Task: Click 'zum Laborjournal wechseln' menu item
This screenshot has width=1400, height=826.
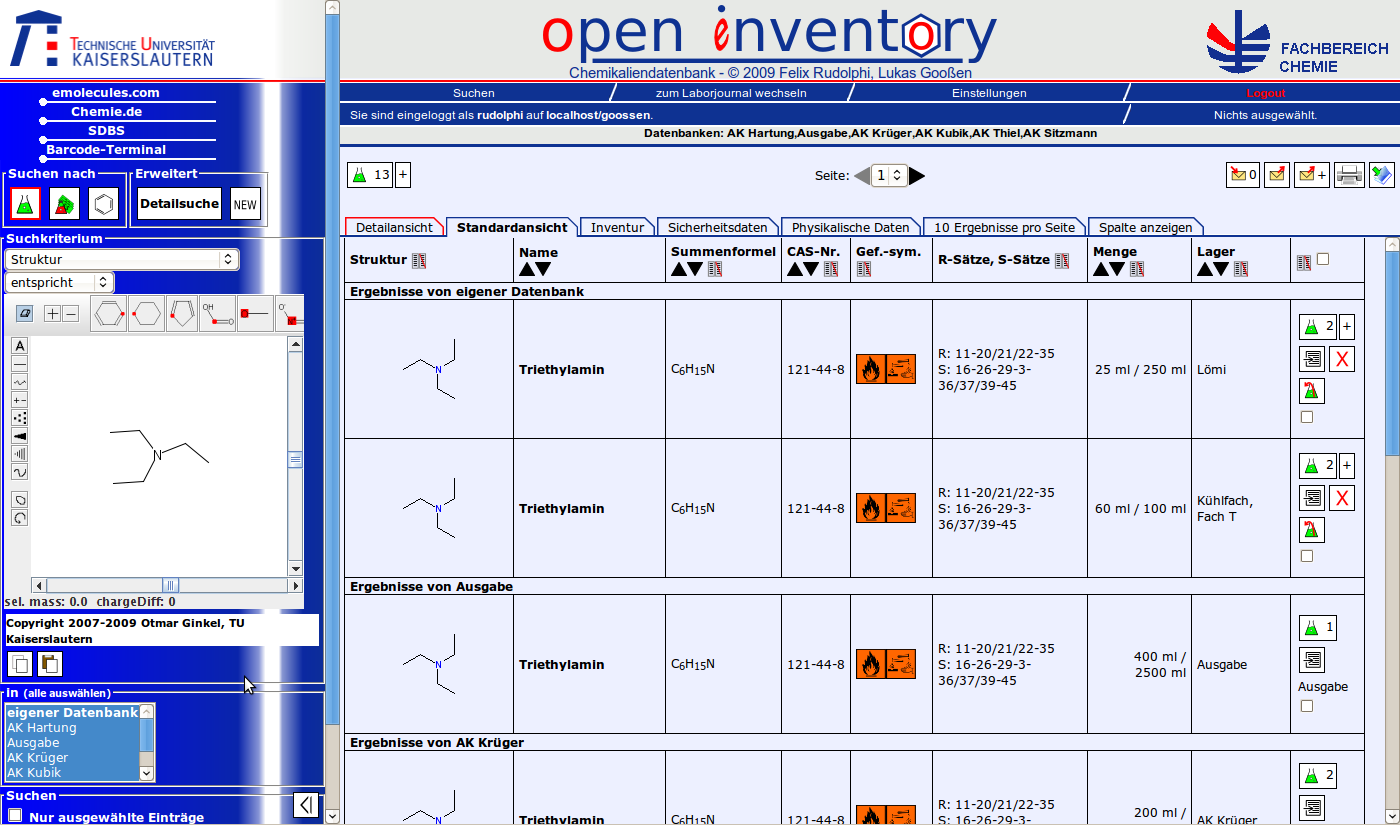Action: click(x=731, y=93)
